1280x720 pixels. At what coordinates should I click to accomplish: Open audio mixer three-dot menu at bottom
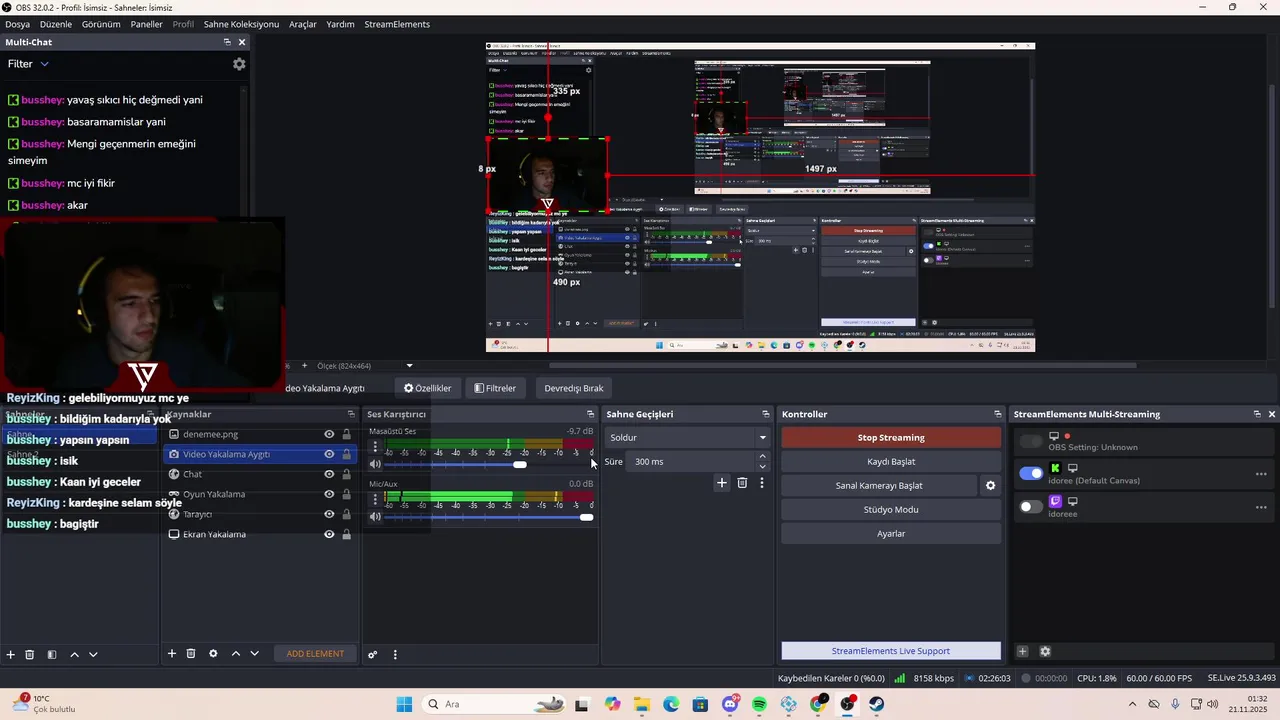[395, 654]
